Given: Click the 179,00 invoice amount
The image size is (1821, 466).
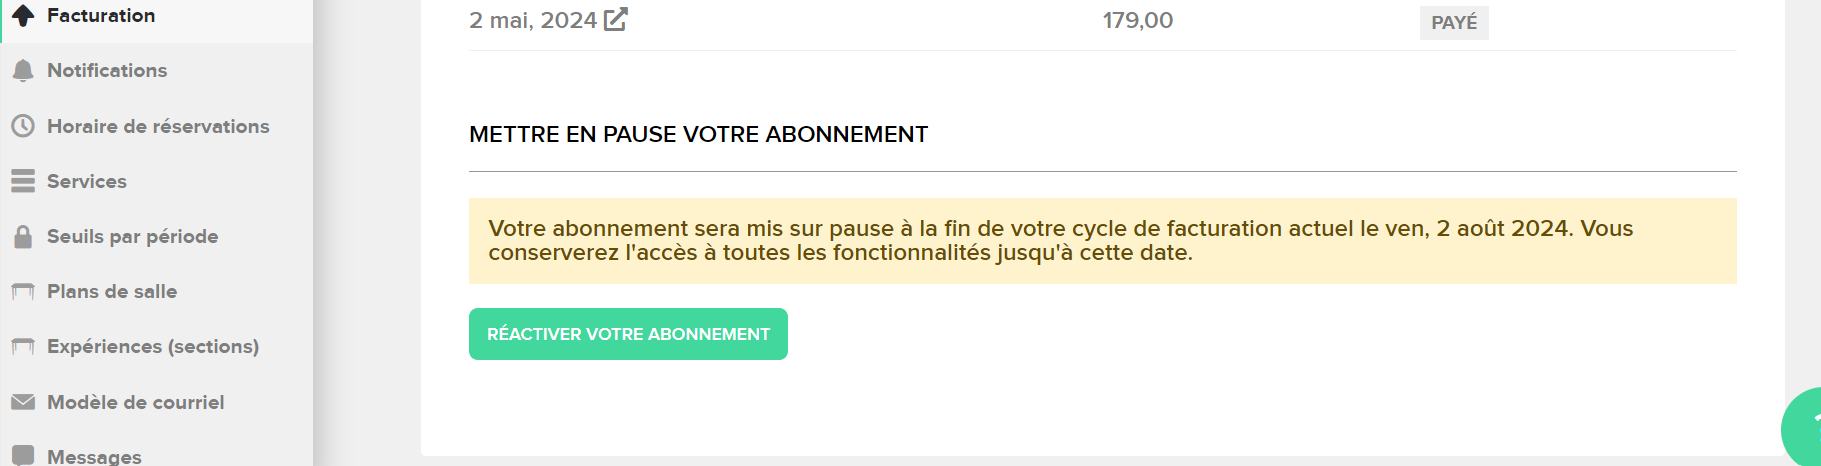Looking at the screenshot, I should click(x=1138, y=20).
